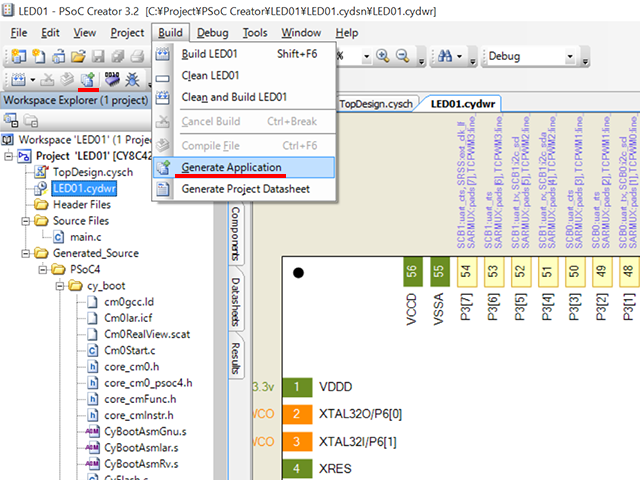Click the Build project toolbar icon
640x480 pixels.
click(x=18, y=79)
